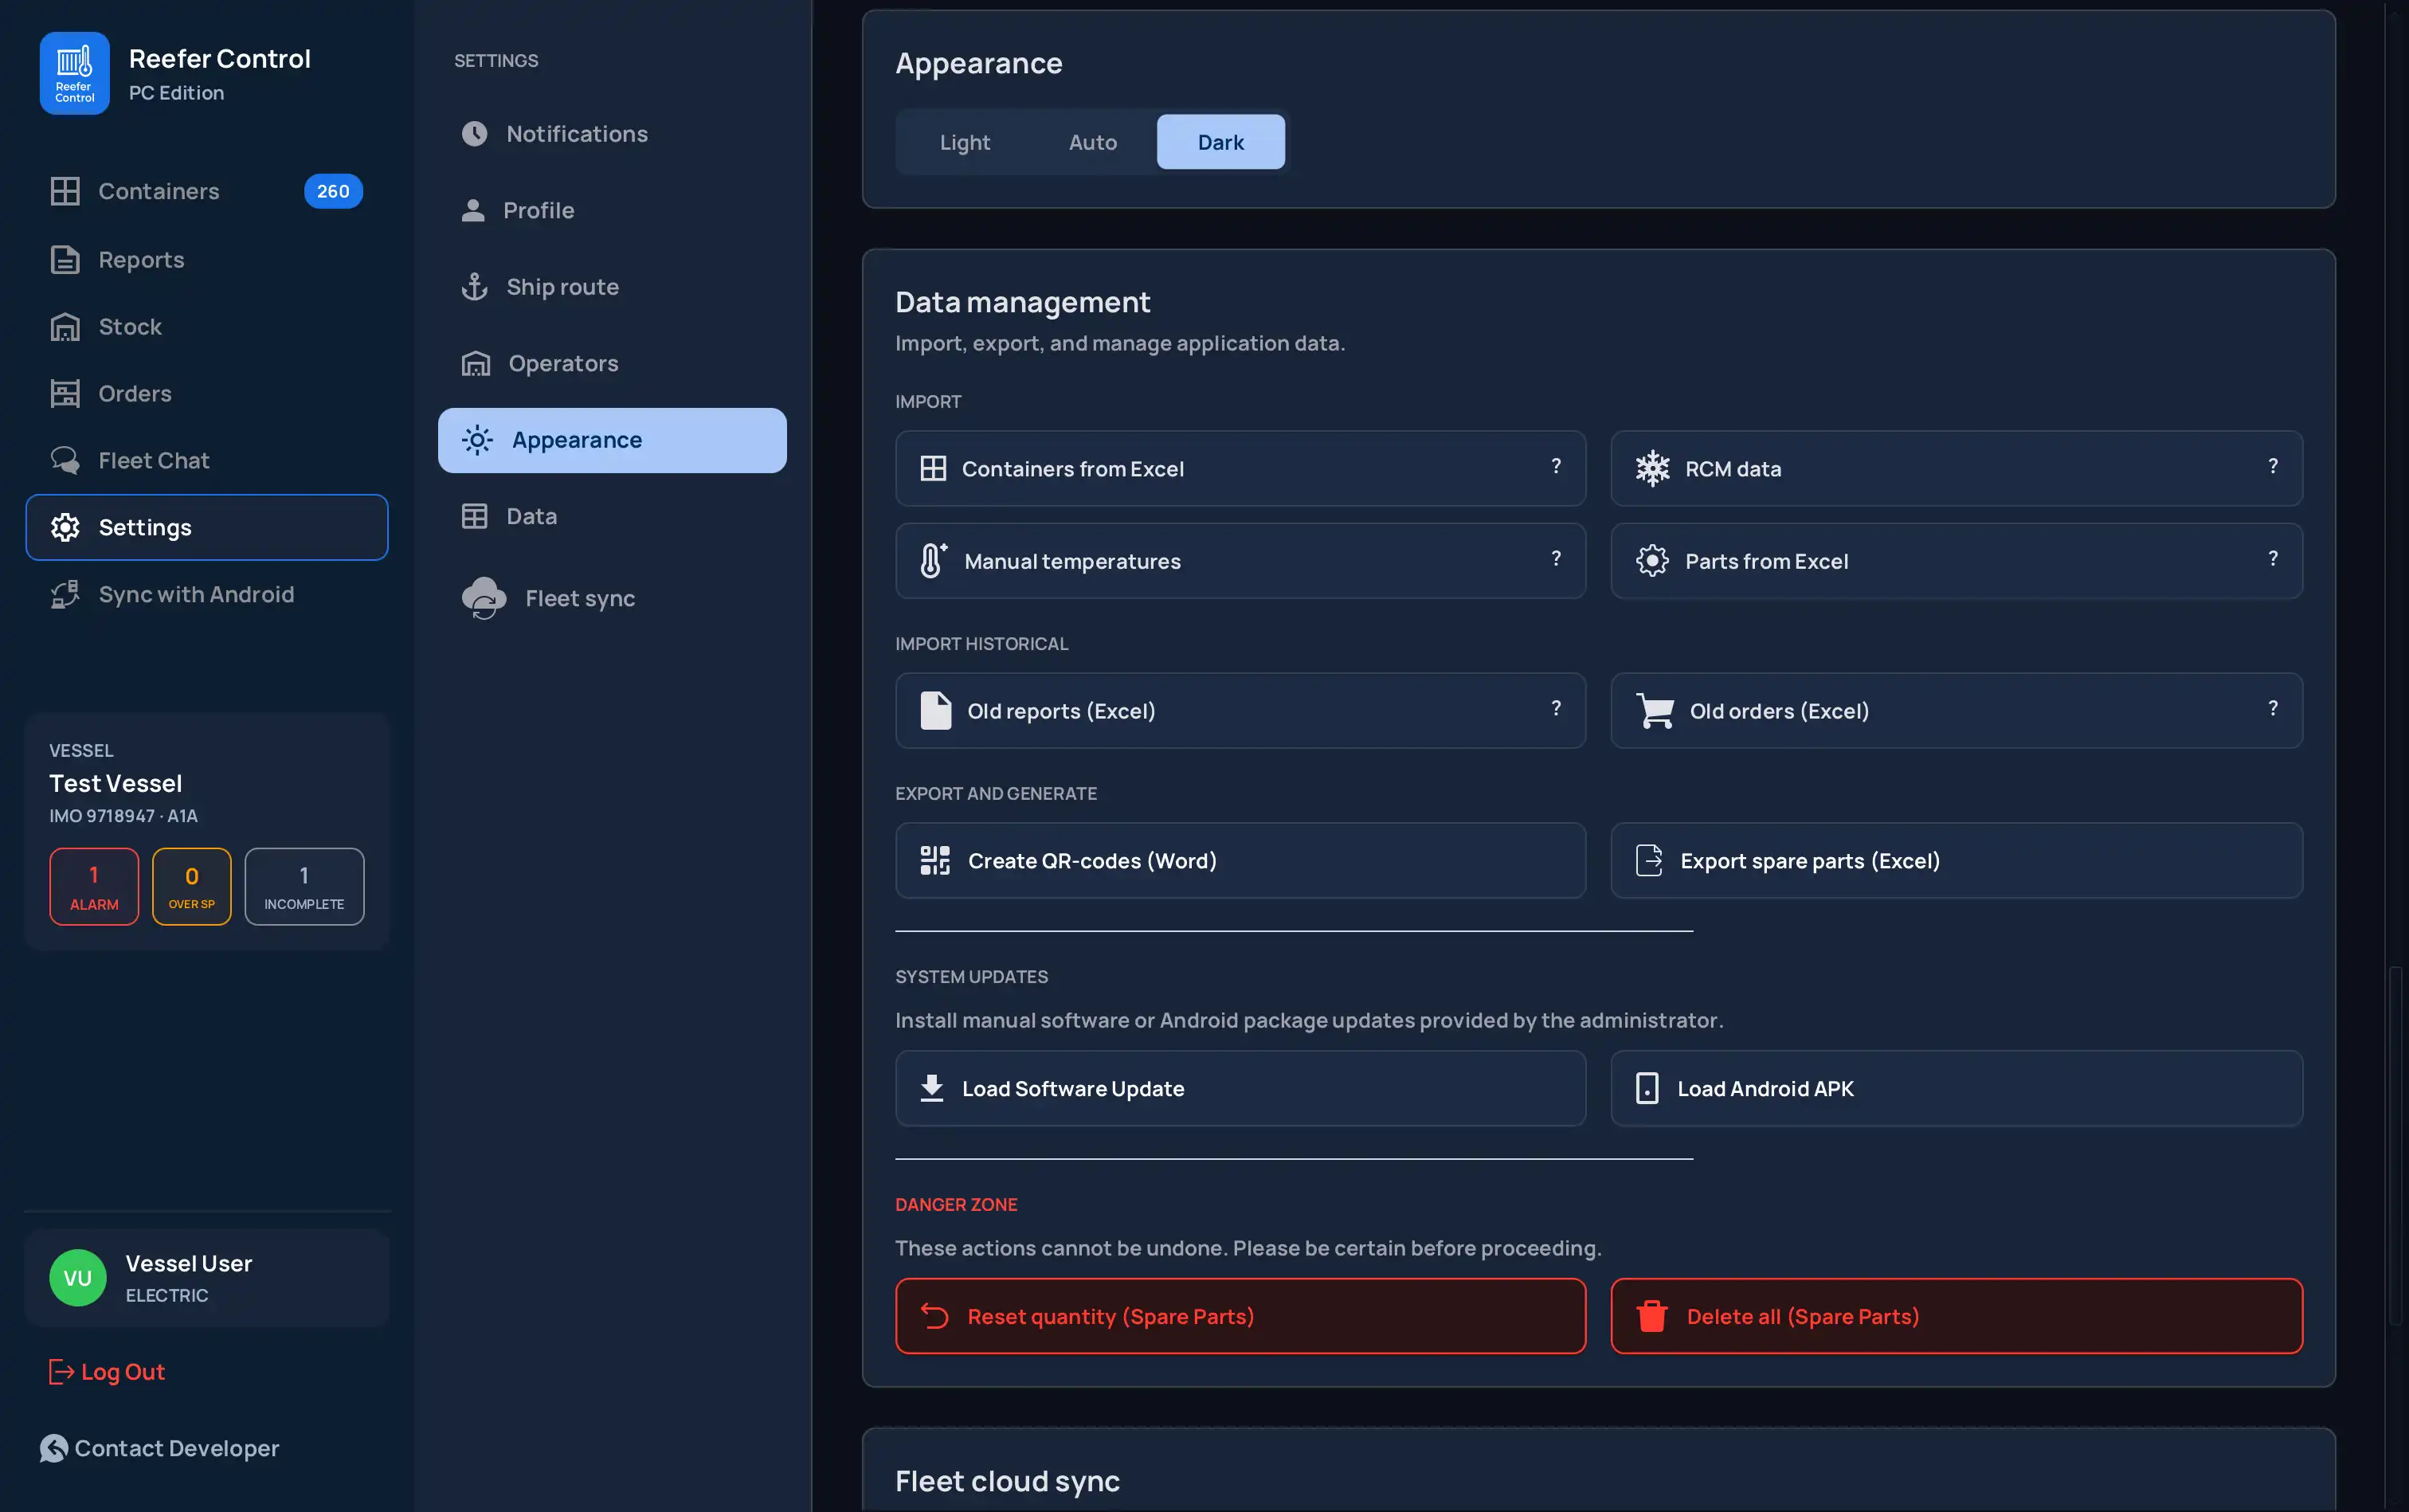The height and width of the screenshot is (1512, 2409).
Task: Click the Reefer Control app logo
Action: click(x=74, y=73)
